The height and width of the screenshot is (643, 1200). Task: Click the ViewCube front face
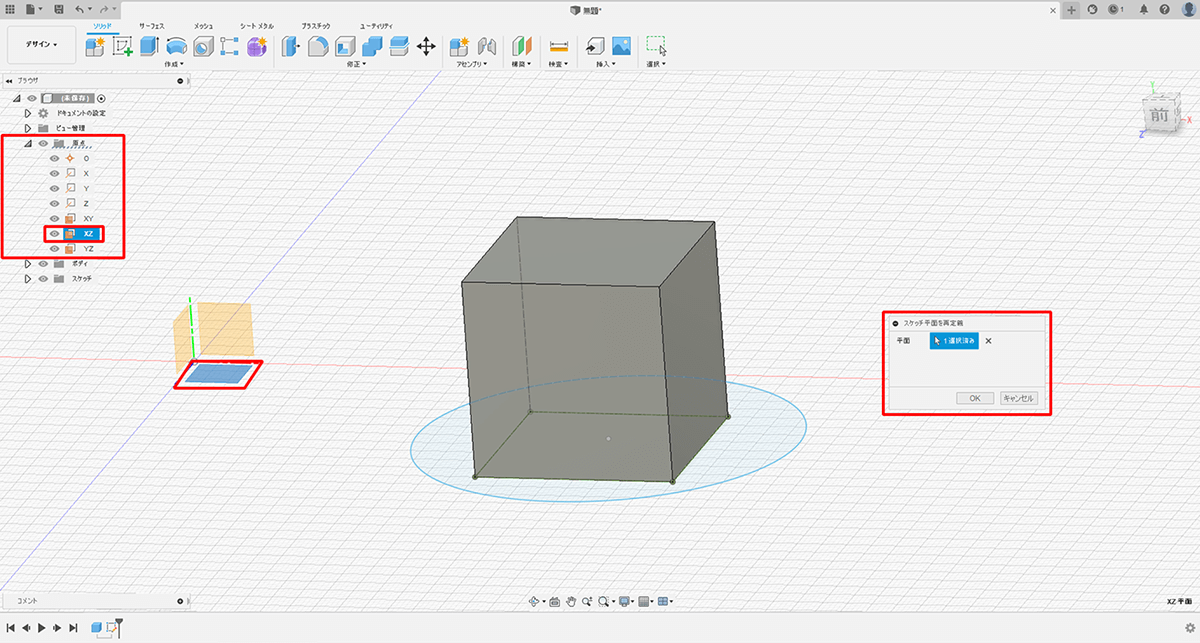[1158, 115]
